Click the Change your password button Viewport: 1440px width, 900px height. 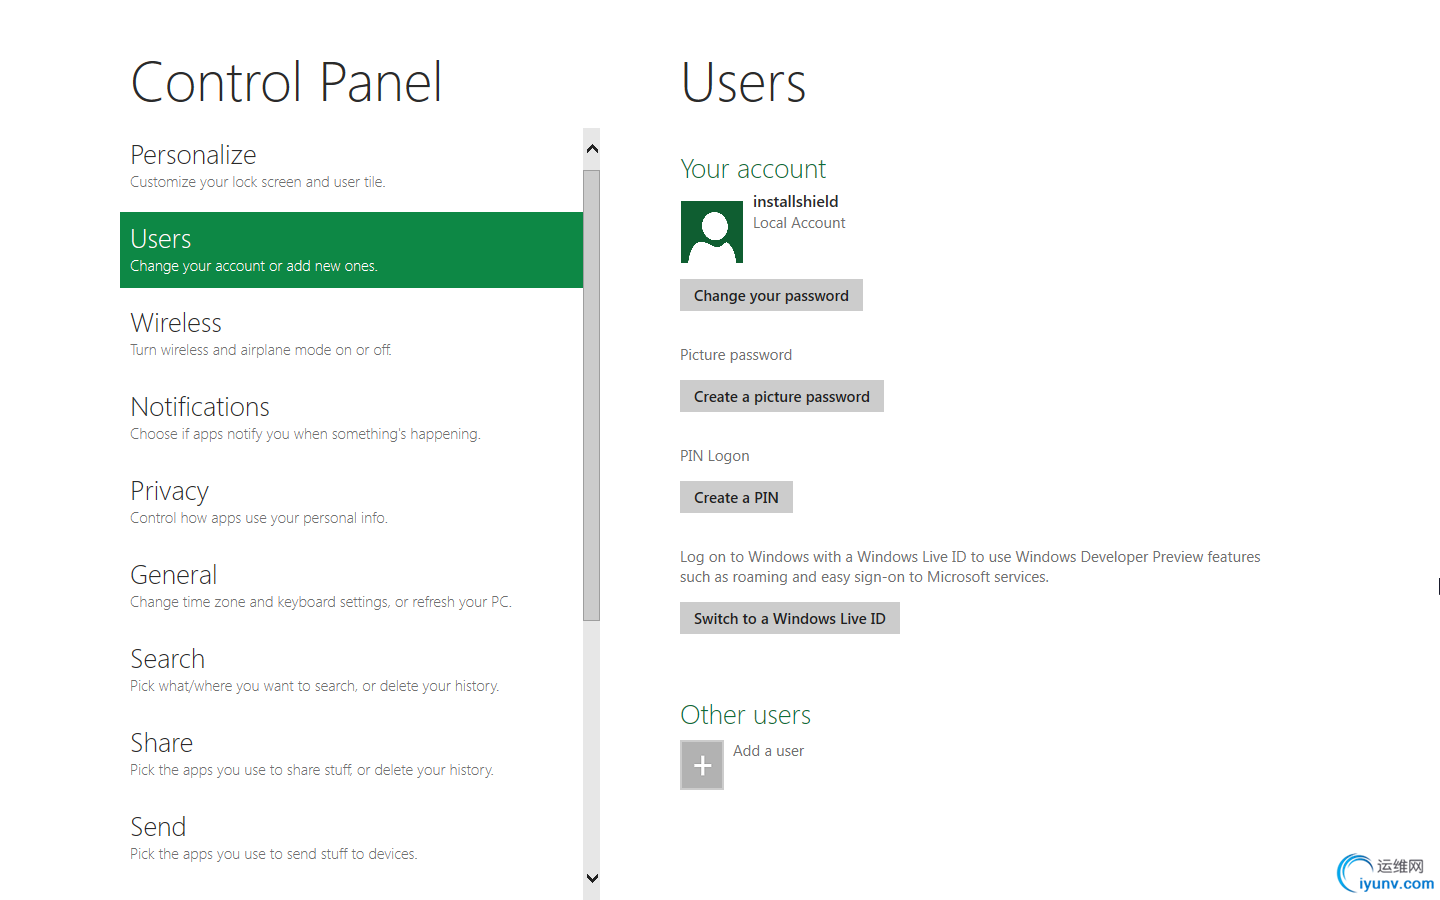coord(771,295)
